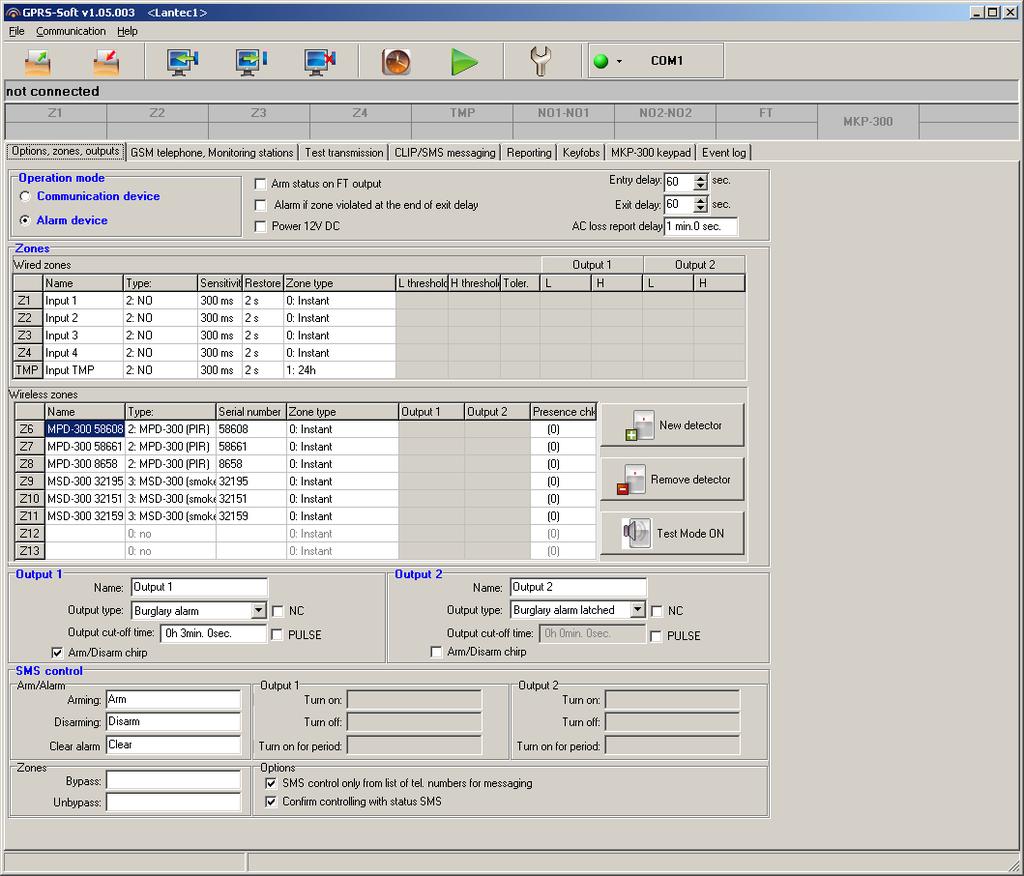Click the green play arrow icon
This screenshot has width=1024, height=876.
click(x=464, y=62)
